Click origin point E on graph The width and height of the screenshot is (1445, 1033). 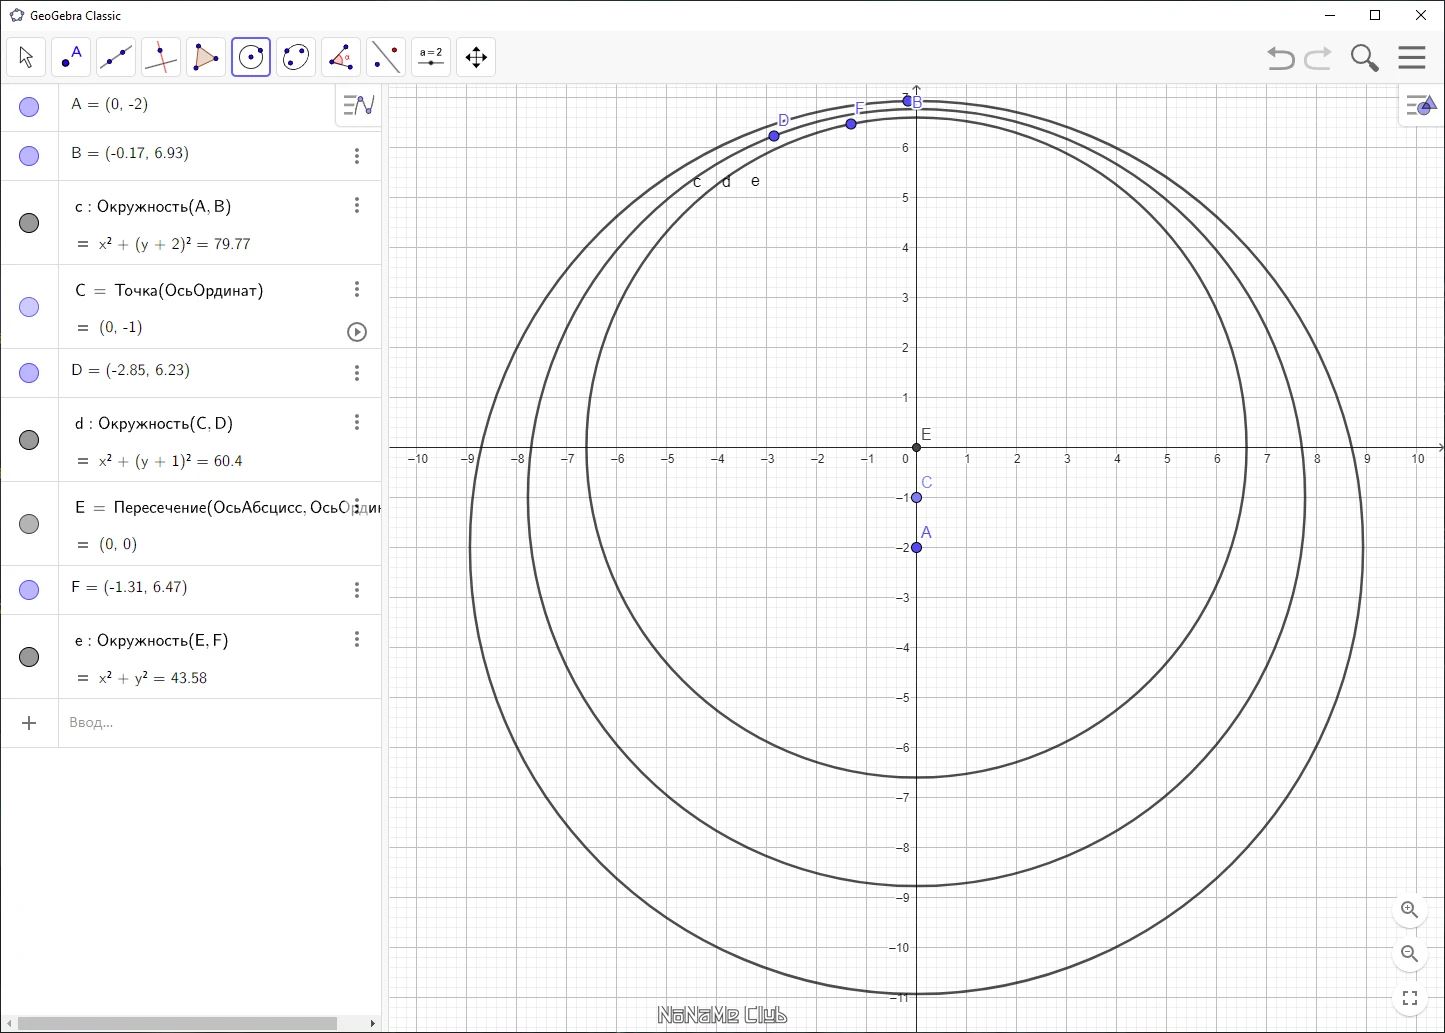click(917, 447)
